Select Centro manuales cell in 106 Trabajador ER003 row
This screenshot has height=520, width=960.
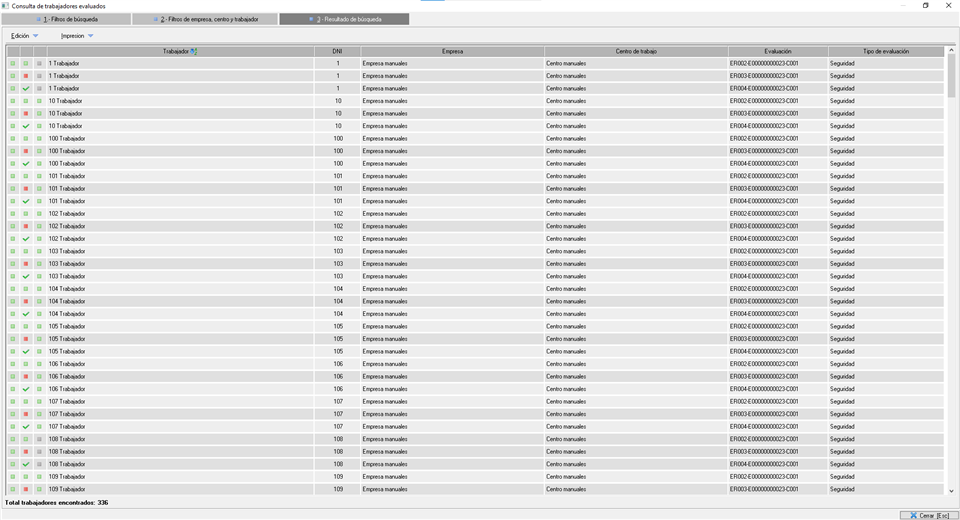click(636, 377)
